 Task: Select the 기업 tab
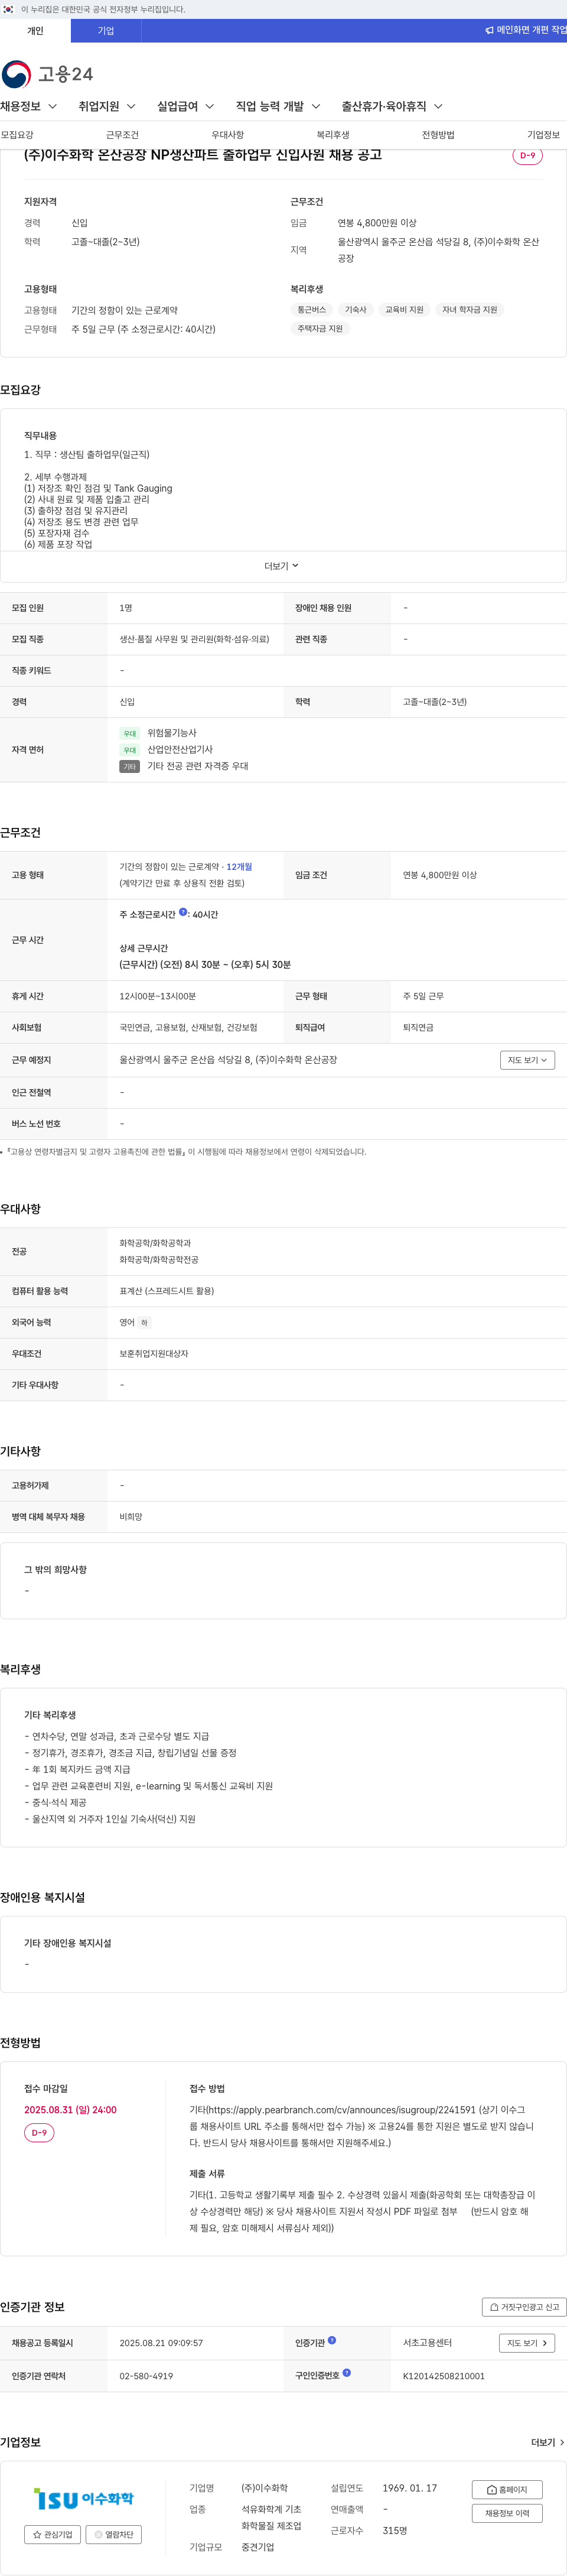[106, 31]
